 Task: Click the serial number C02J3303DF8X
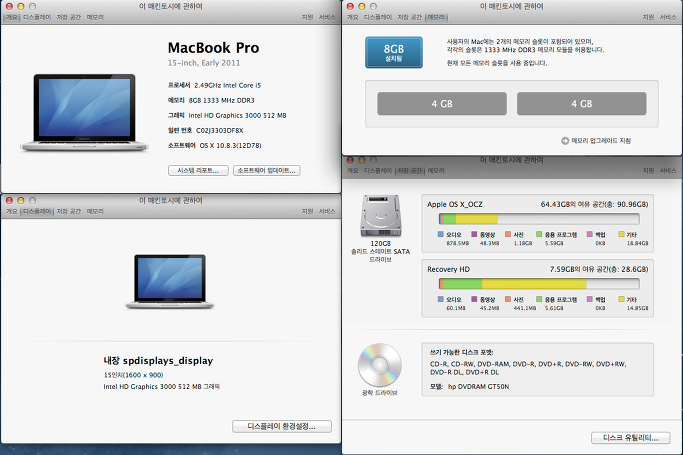click(220, 131)
